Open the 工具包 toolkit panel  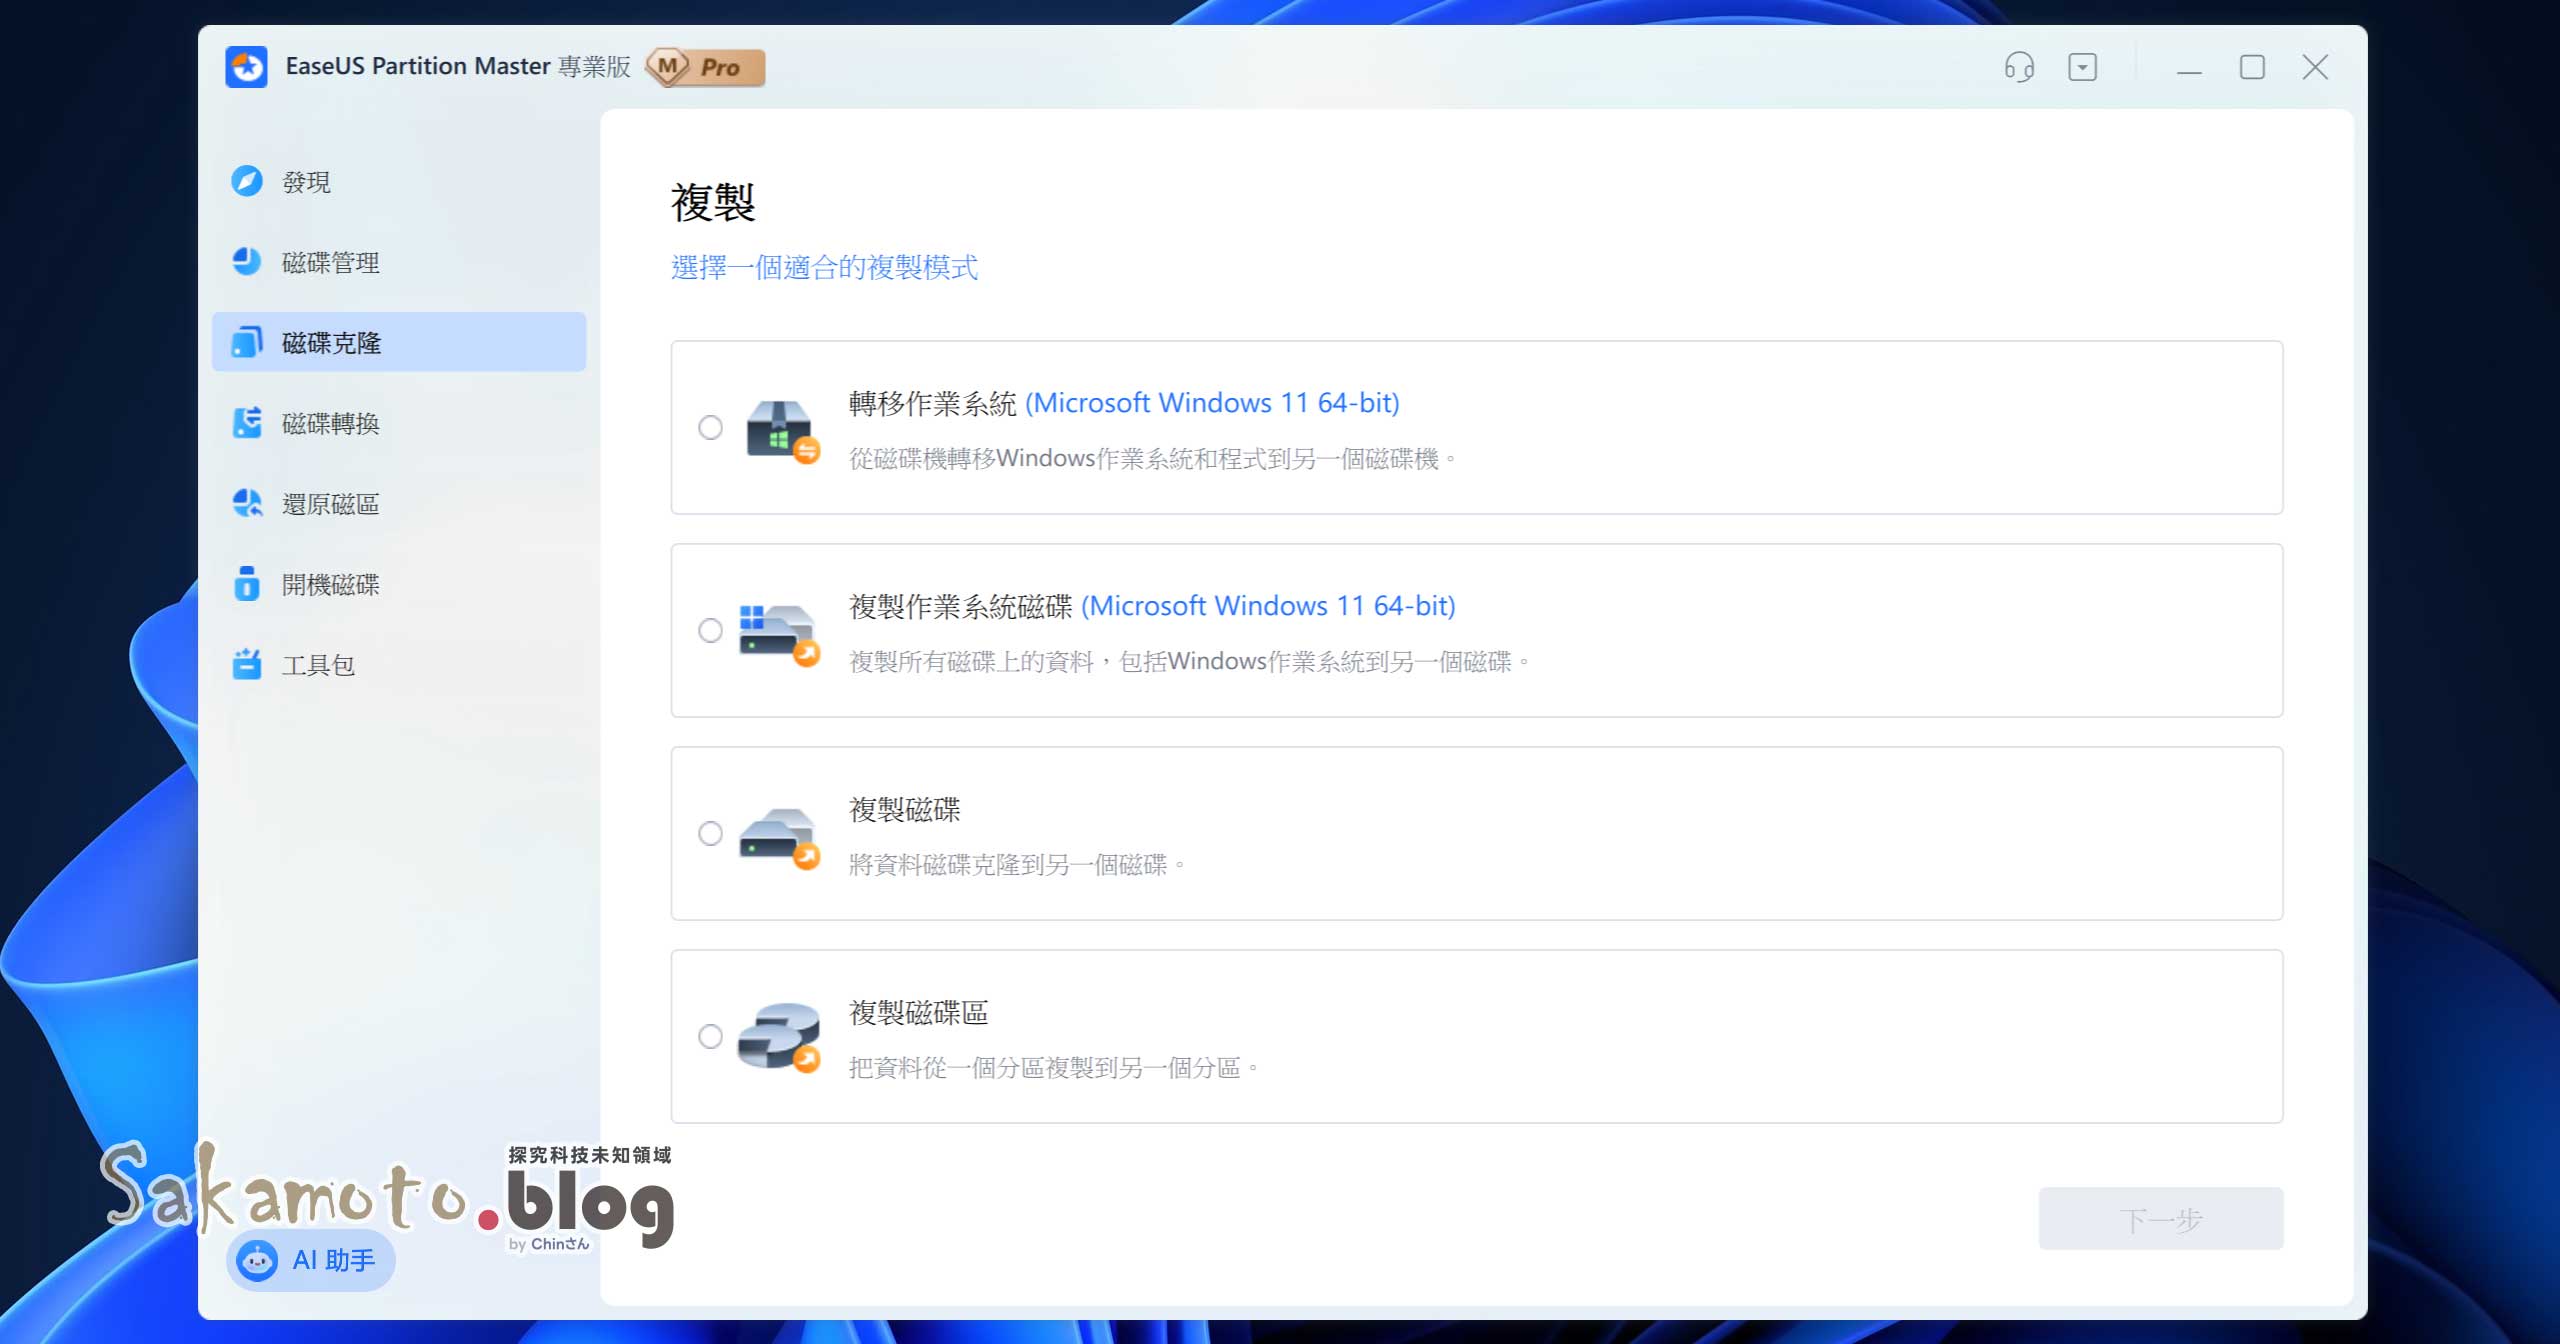point(248,664)
